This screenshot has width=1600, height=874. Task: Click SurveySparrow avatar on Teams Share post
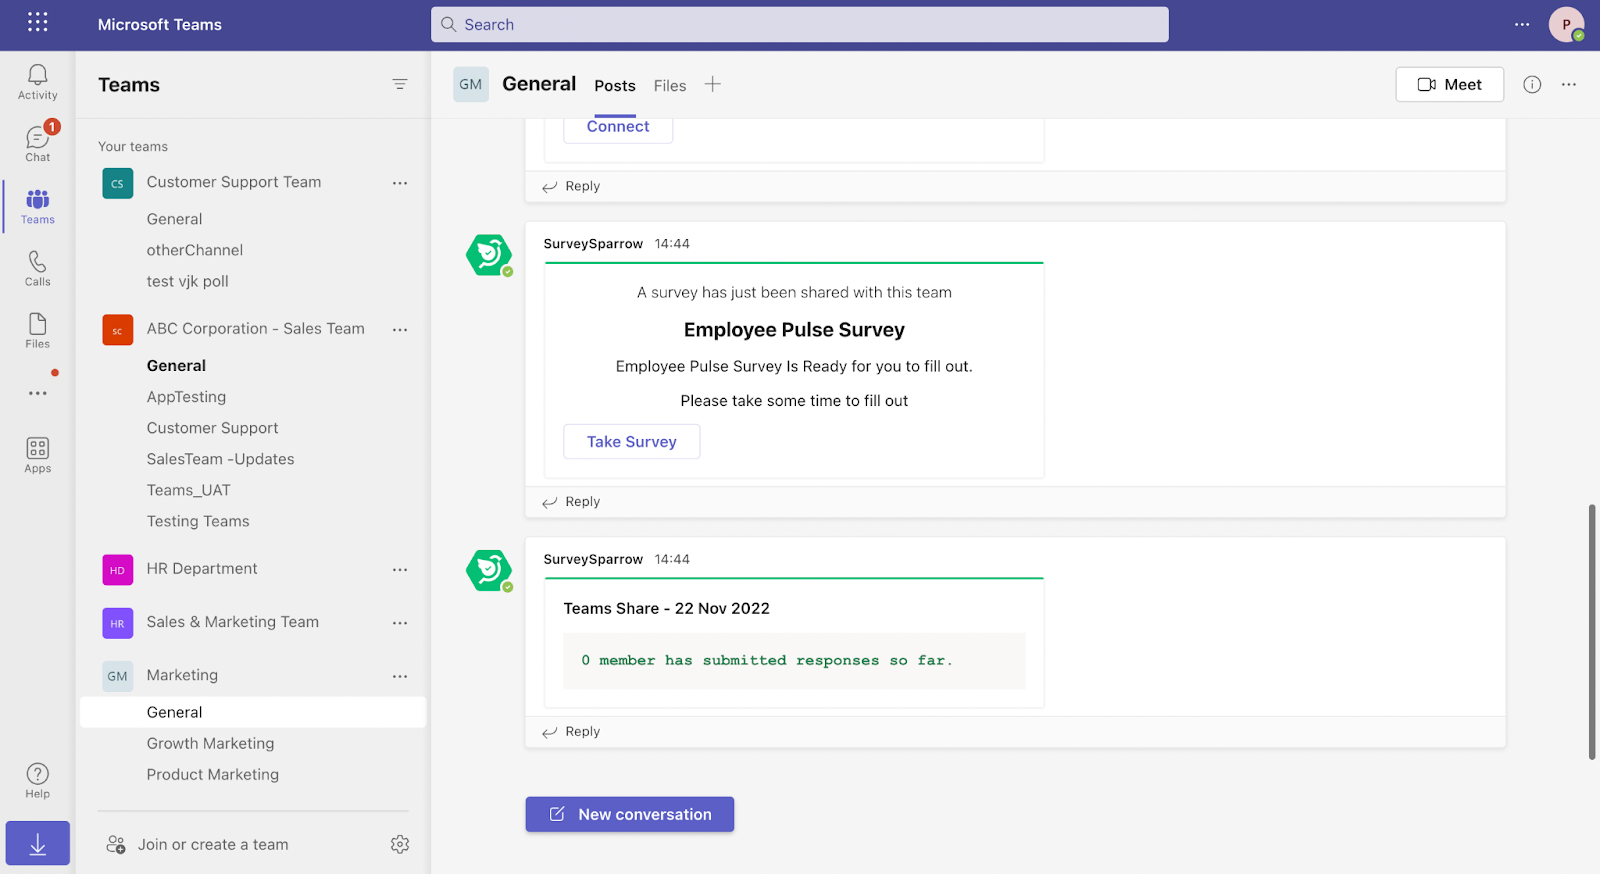click(489, 571)
